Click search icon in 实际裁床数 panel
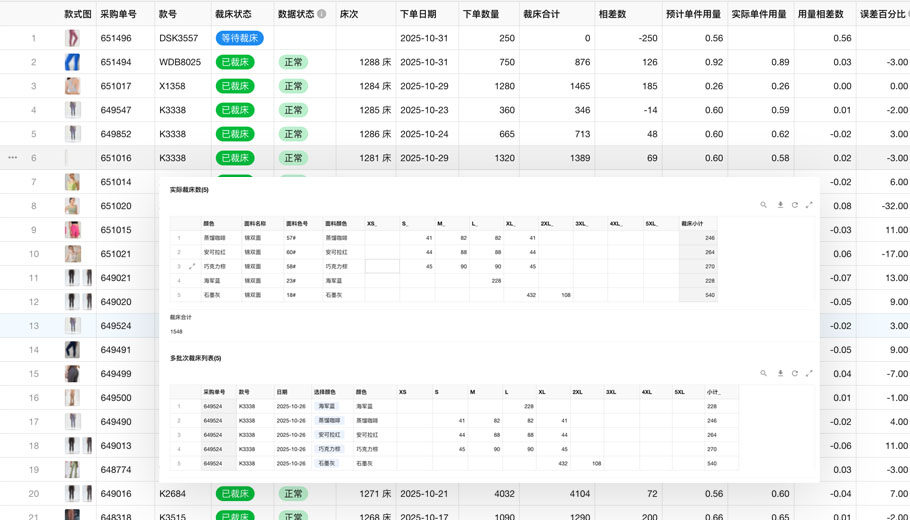910x520 pixels. (764, 205)
